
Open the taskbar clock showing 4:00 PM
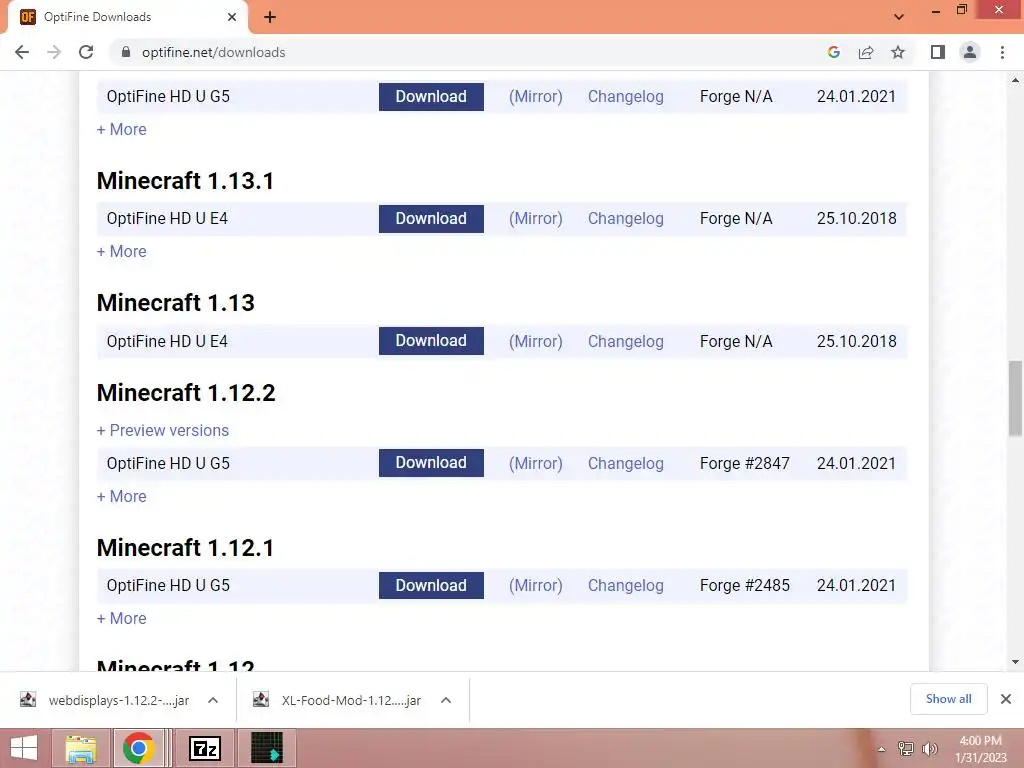click(980, 748)
